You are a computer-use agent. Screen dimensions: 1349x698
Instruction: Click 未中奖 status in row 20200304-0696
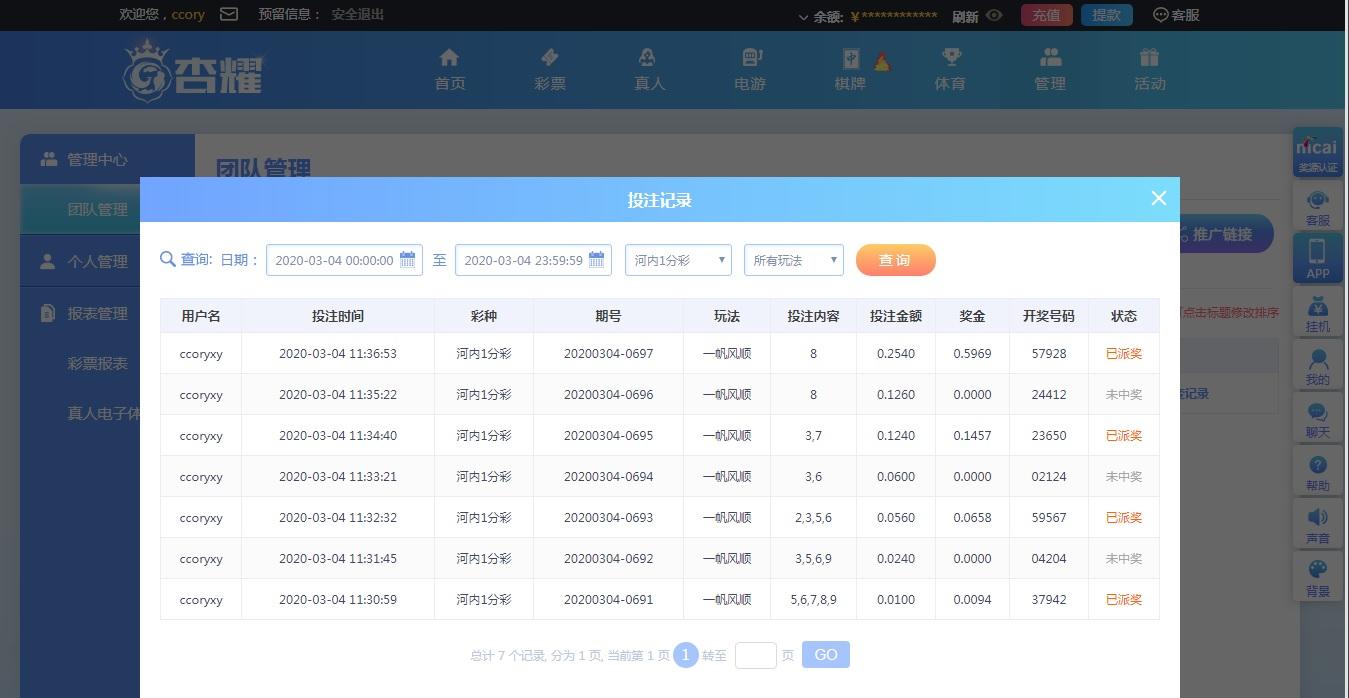1124,395
